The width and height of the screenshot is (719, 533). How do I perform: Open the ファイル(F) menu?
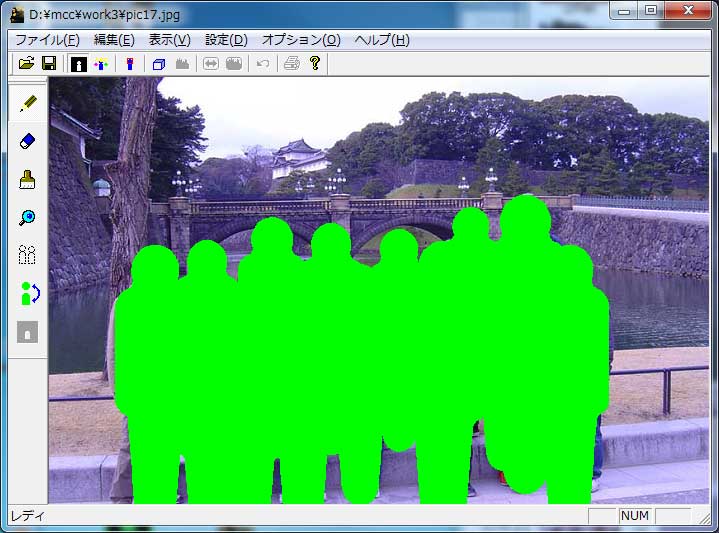(47, 40)
